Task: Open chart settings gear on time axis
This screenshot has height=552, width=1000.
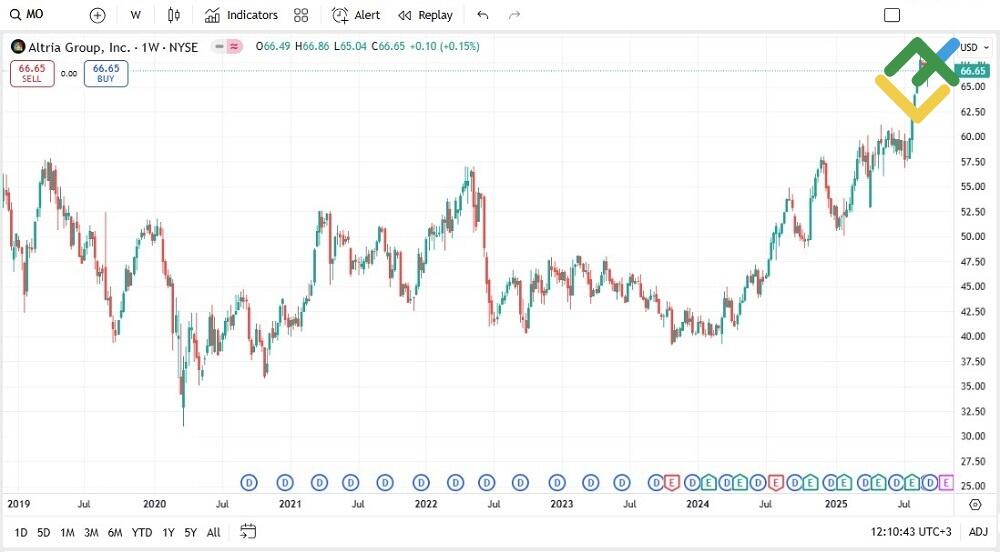Action: click(x=974, y=504)
